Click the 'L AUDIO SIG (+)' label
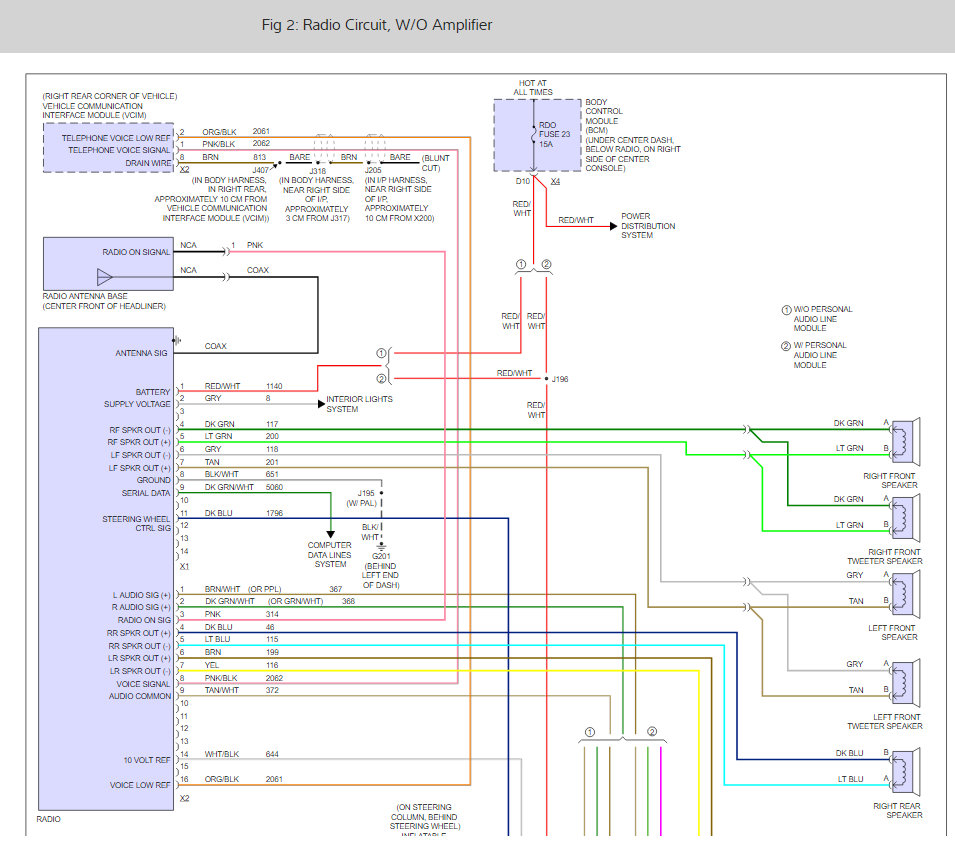Viewport: 955px width, 846px height. [141, 594]
